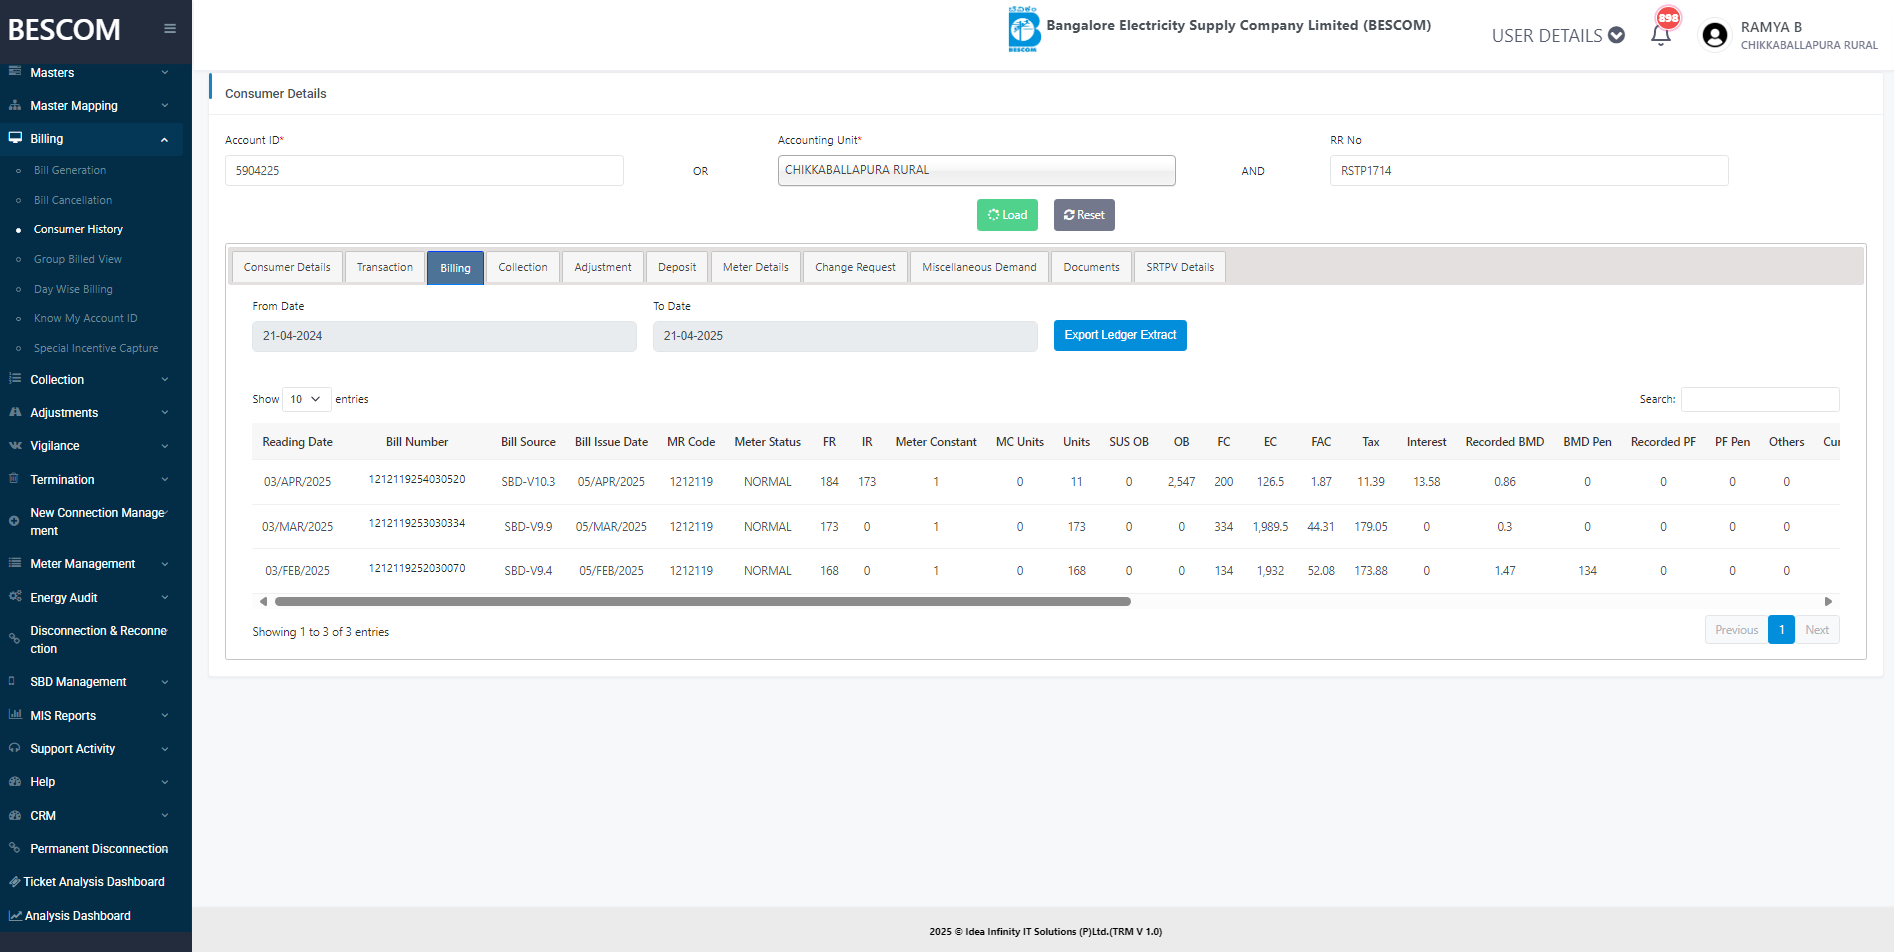Viewport: 1894px width, 952px height.
Task: Click the BESCOM company logo
Action: [1024, 29]
